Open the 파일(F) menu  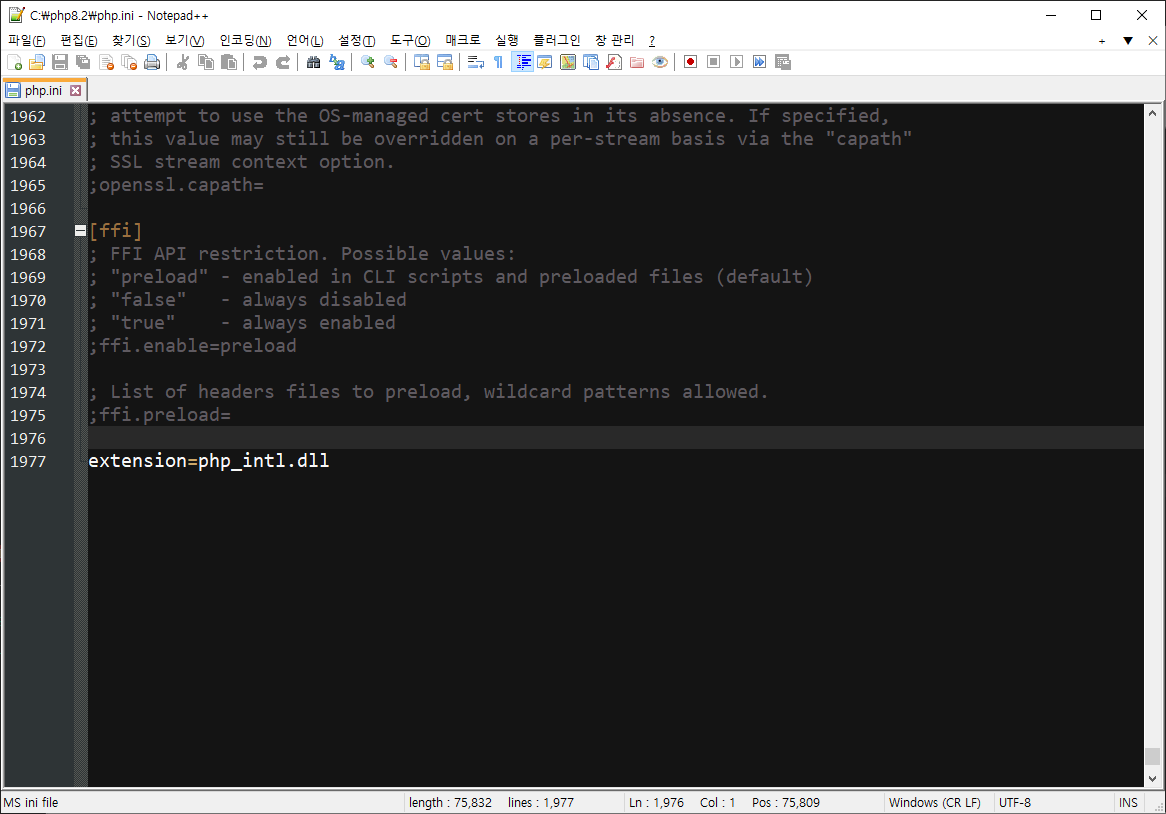(27, 40)
